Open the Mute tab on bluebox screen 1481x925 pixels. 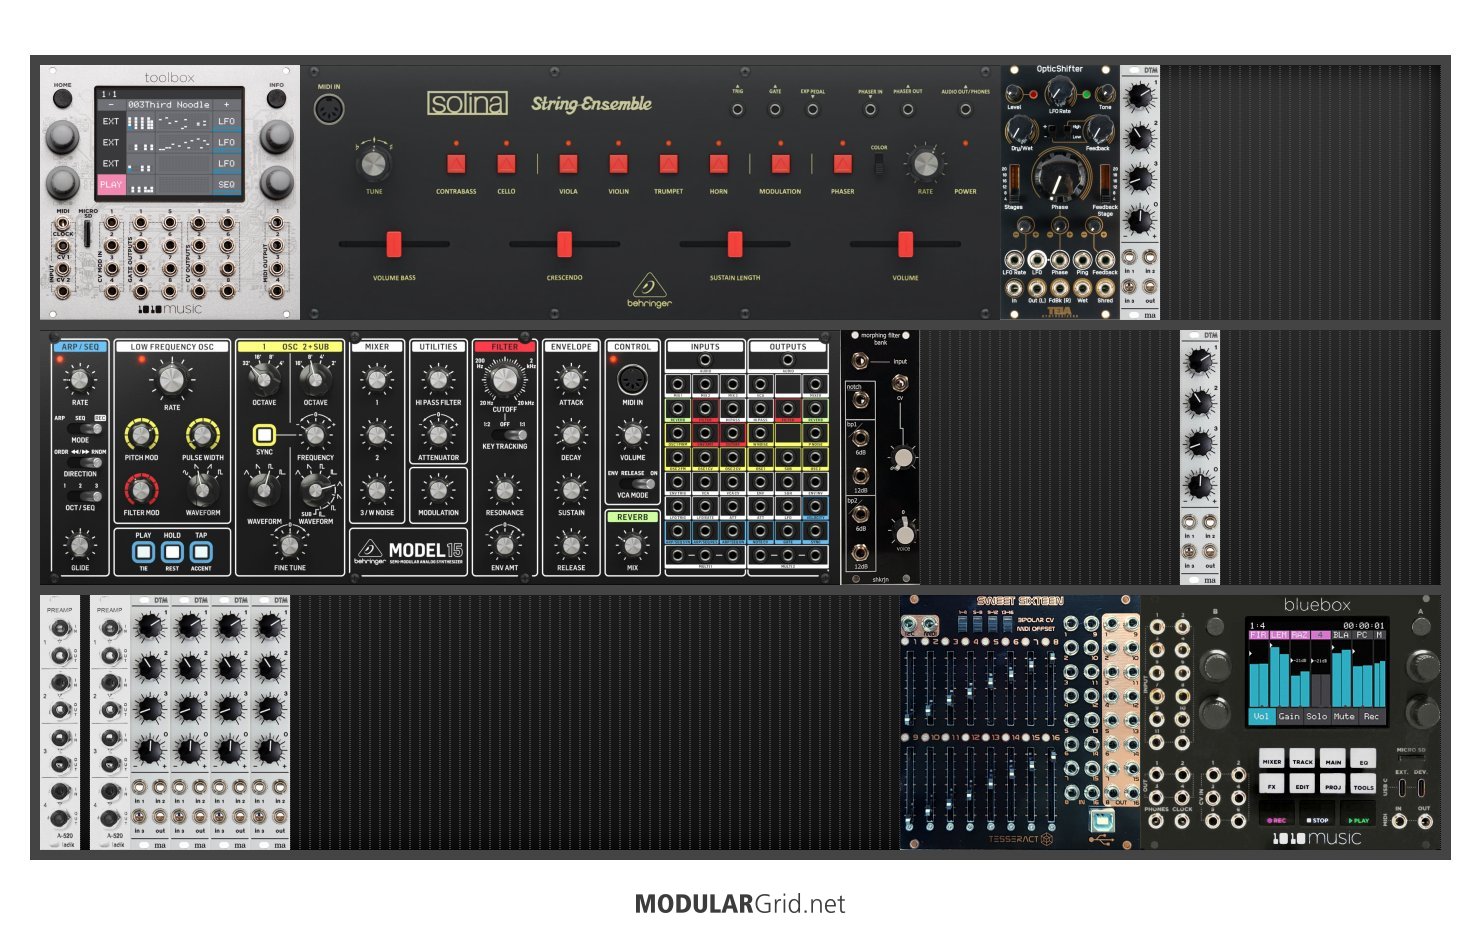1344,716
